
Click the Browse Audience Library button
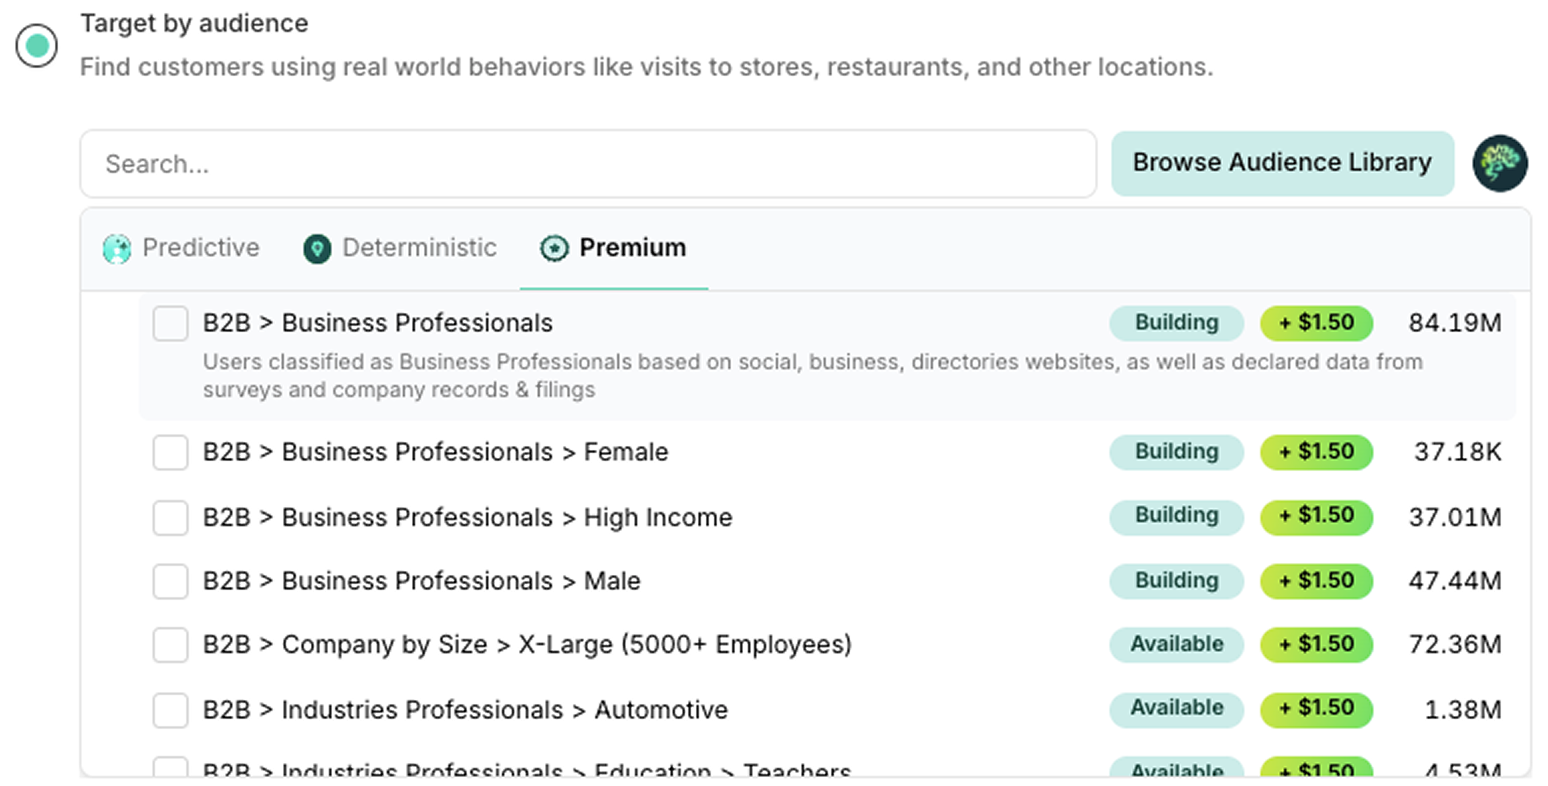tap(1282, 163)
